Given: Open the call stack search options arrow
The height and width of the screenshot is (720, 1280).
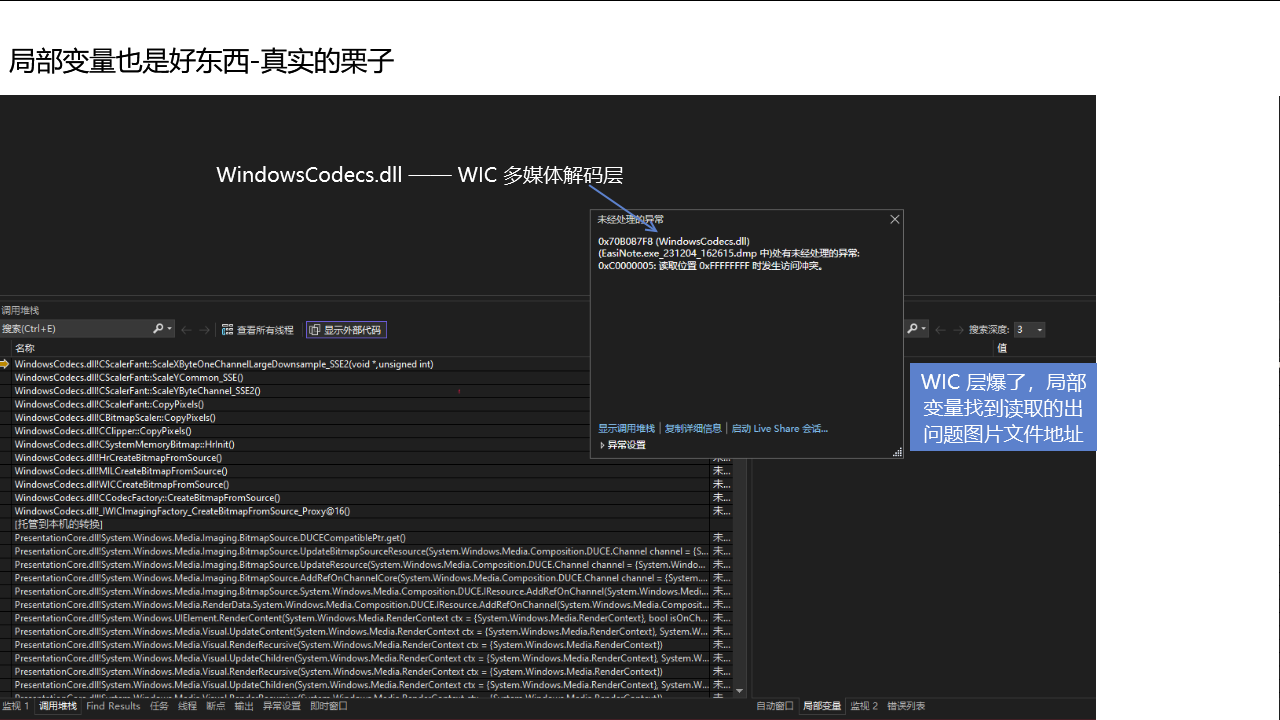Looking at the screenshot, I should pos(170,330).
